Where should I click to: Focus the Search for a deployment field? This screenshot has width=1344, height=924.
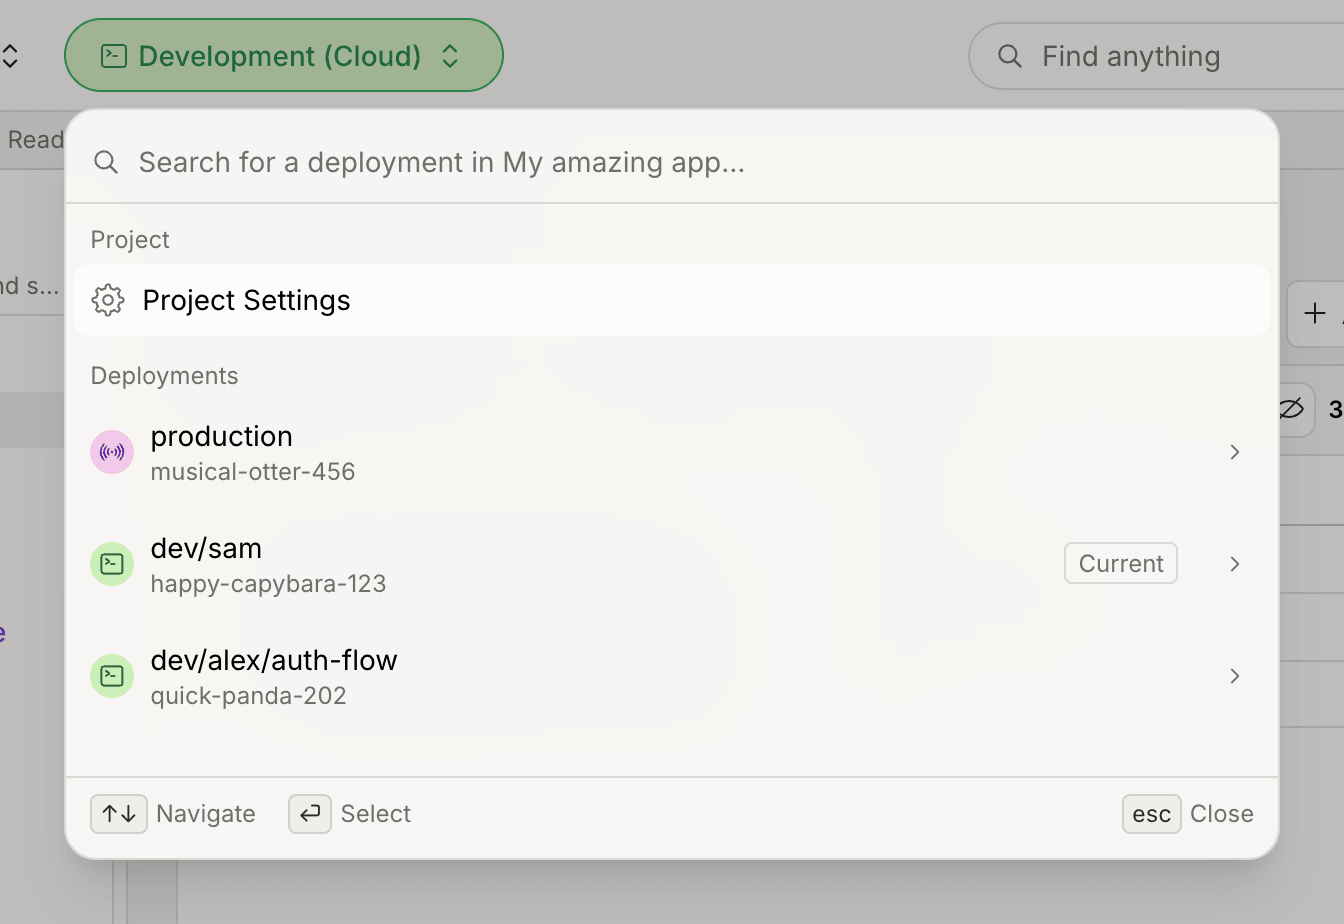click(x=672, y=162)
